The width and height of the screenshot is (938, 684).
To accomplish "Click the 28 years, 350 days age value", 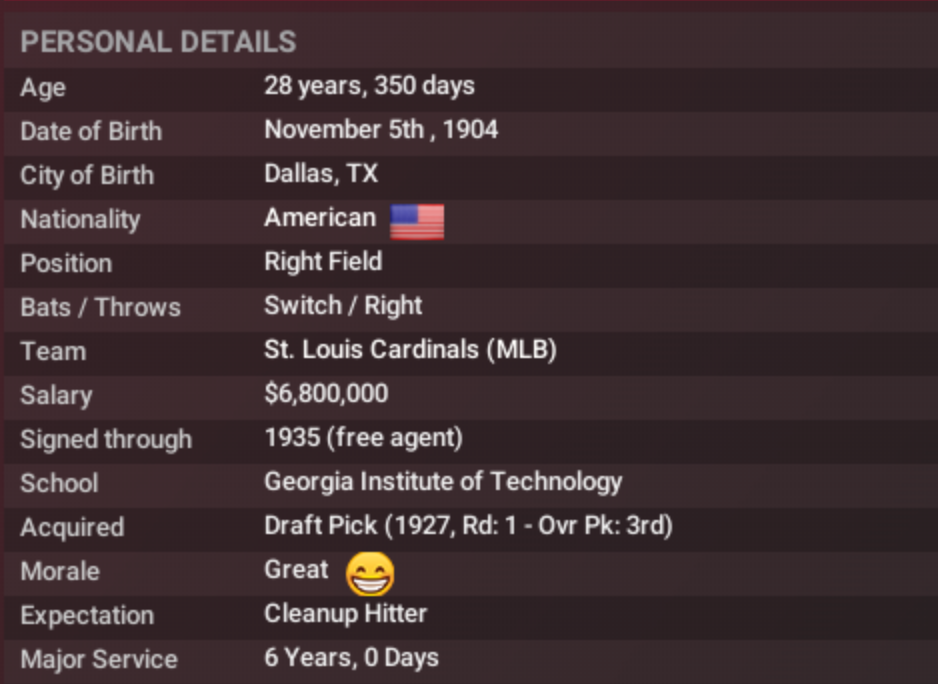I will click(x=369, y=86).
